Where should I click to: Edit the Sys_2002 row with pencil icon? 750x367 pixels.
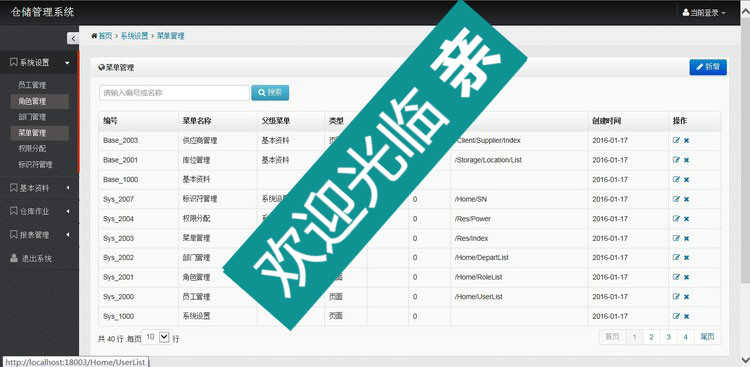point(676,257)
